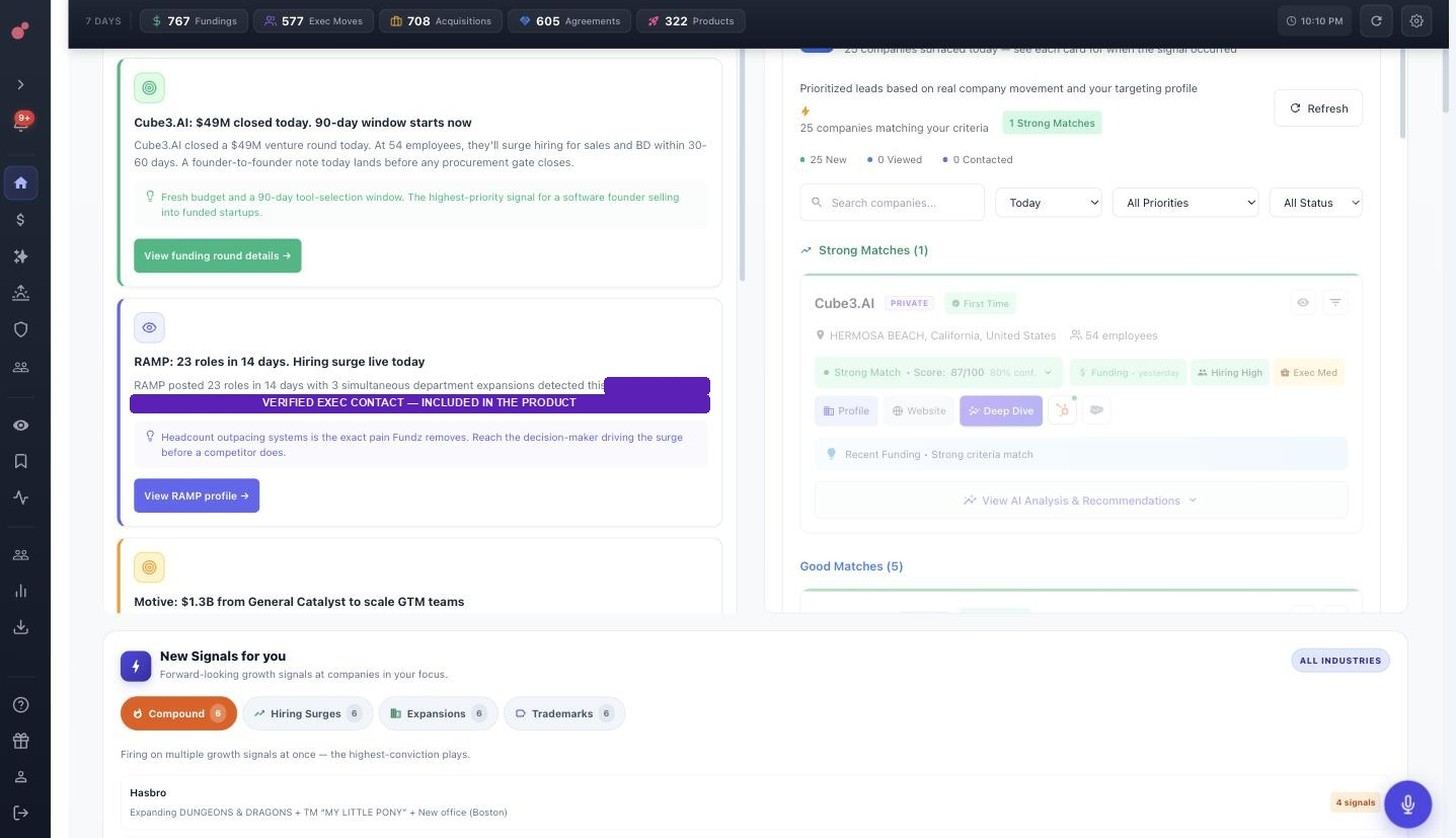Screen dimensions: 1456x838
Task: Click the settings gear in top bar
Action: click(x=1416, y=21)
